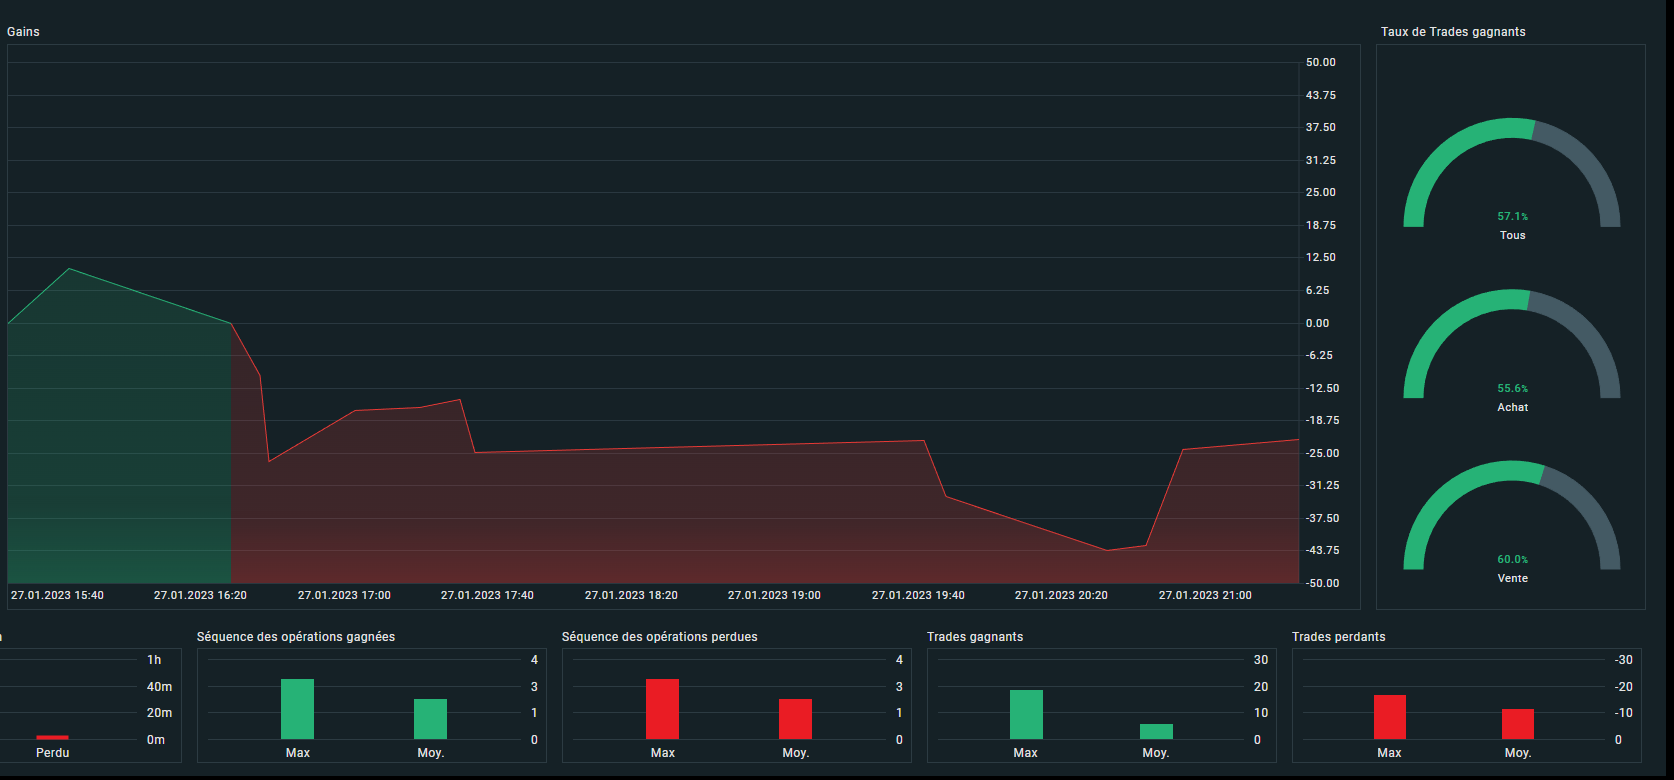The image size is (1674, 780).
Task: Click the 0.00 value on Gains axis
Action: (1317, 323)
